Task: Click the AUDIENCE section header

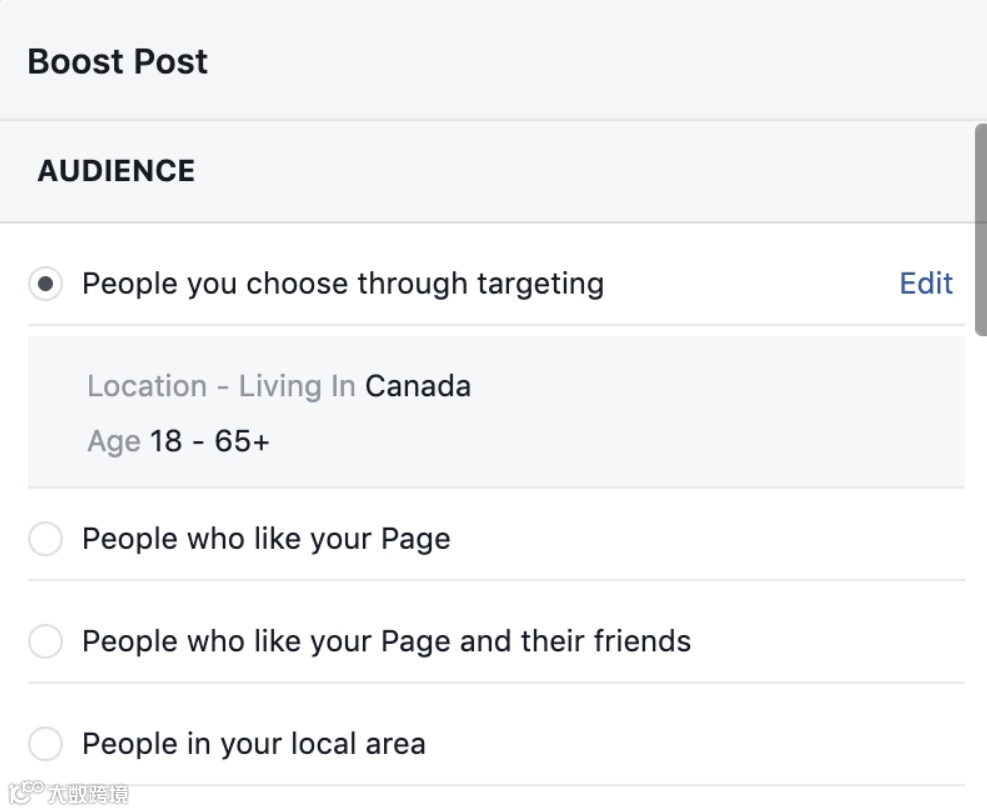Action: click(x=116, y=171)
